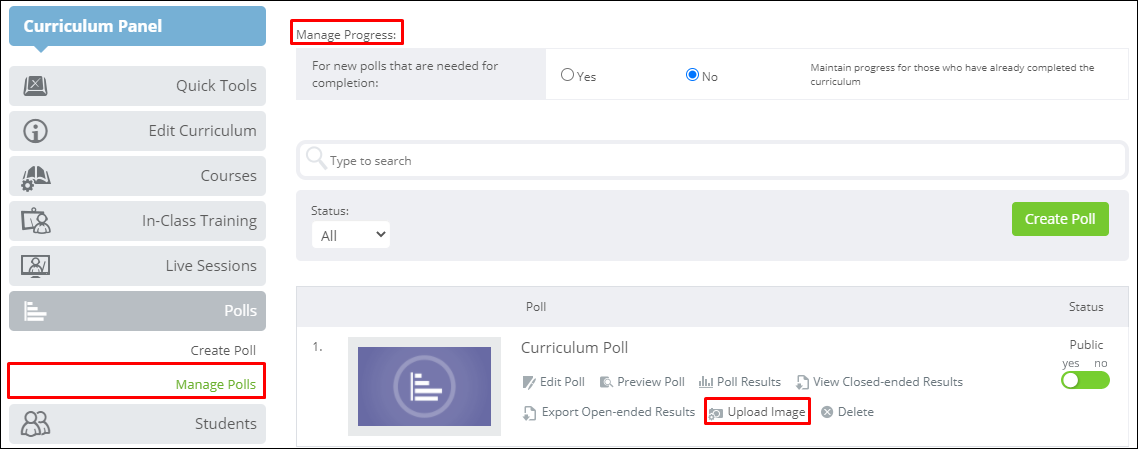
Task: Toggle the Public status switch
Action: click(x=1086, y=380)
